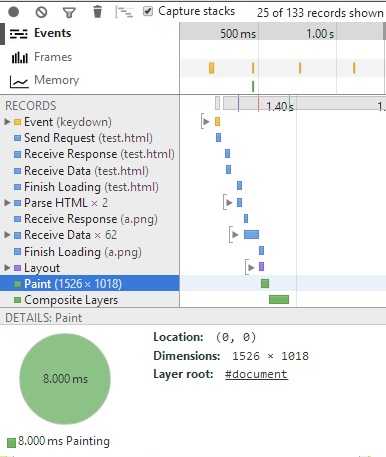Screen dimensions: 386x457
Task: Open the #document layer root link
Action: tap(256, 374)
